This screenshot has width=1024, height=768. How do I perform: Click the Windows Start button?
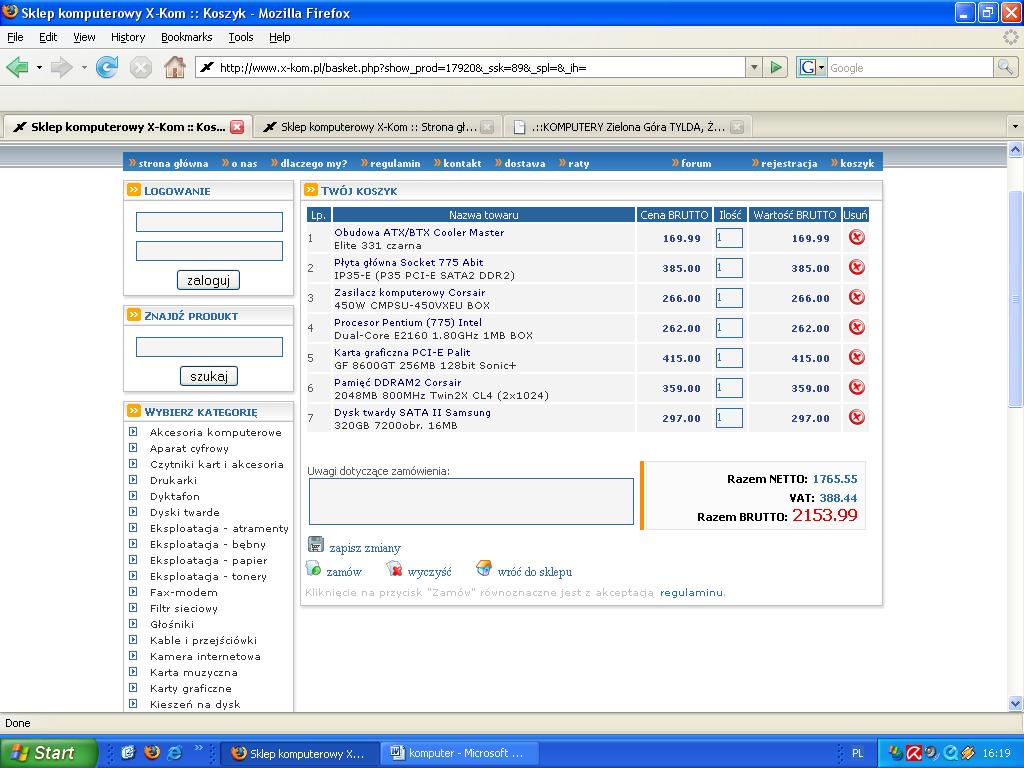pos(48,753)
